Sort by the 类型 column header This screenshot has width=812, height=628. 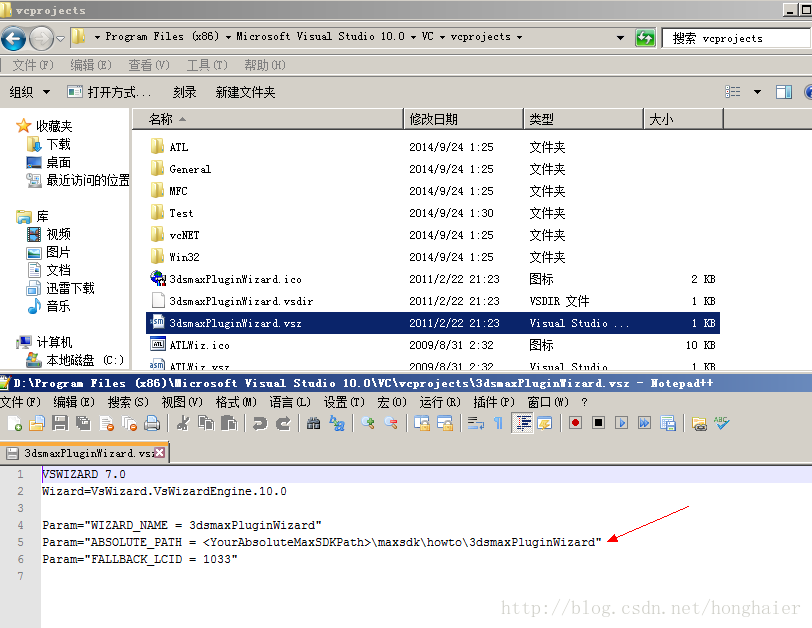click(584, 119)
